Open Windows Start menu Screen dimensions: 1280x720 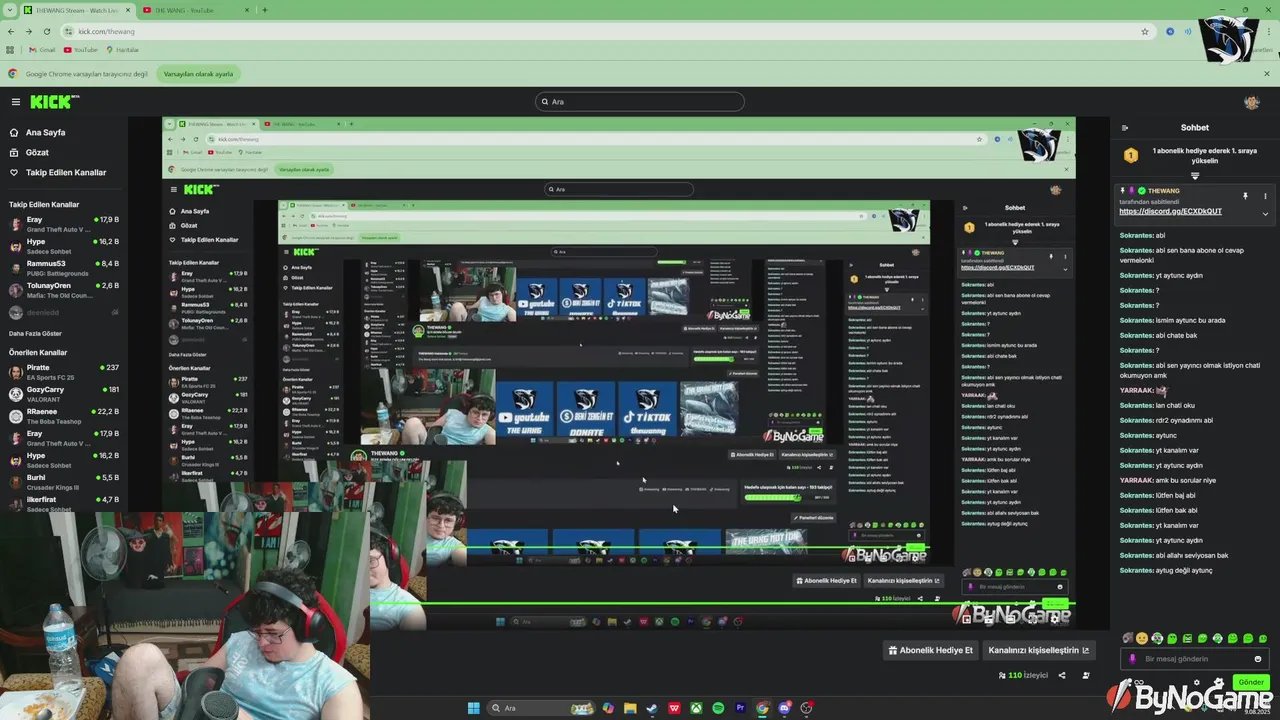click(x=473, y=708)
